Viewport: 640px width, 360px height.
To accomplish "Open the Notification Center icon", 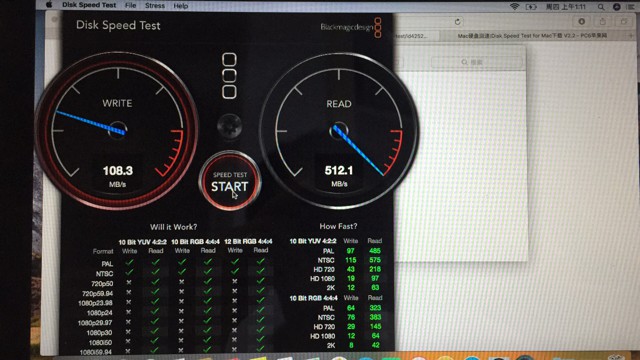I will [x=631, y=7].
